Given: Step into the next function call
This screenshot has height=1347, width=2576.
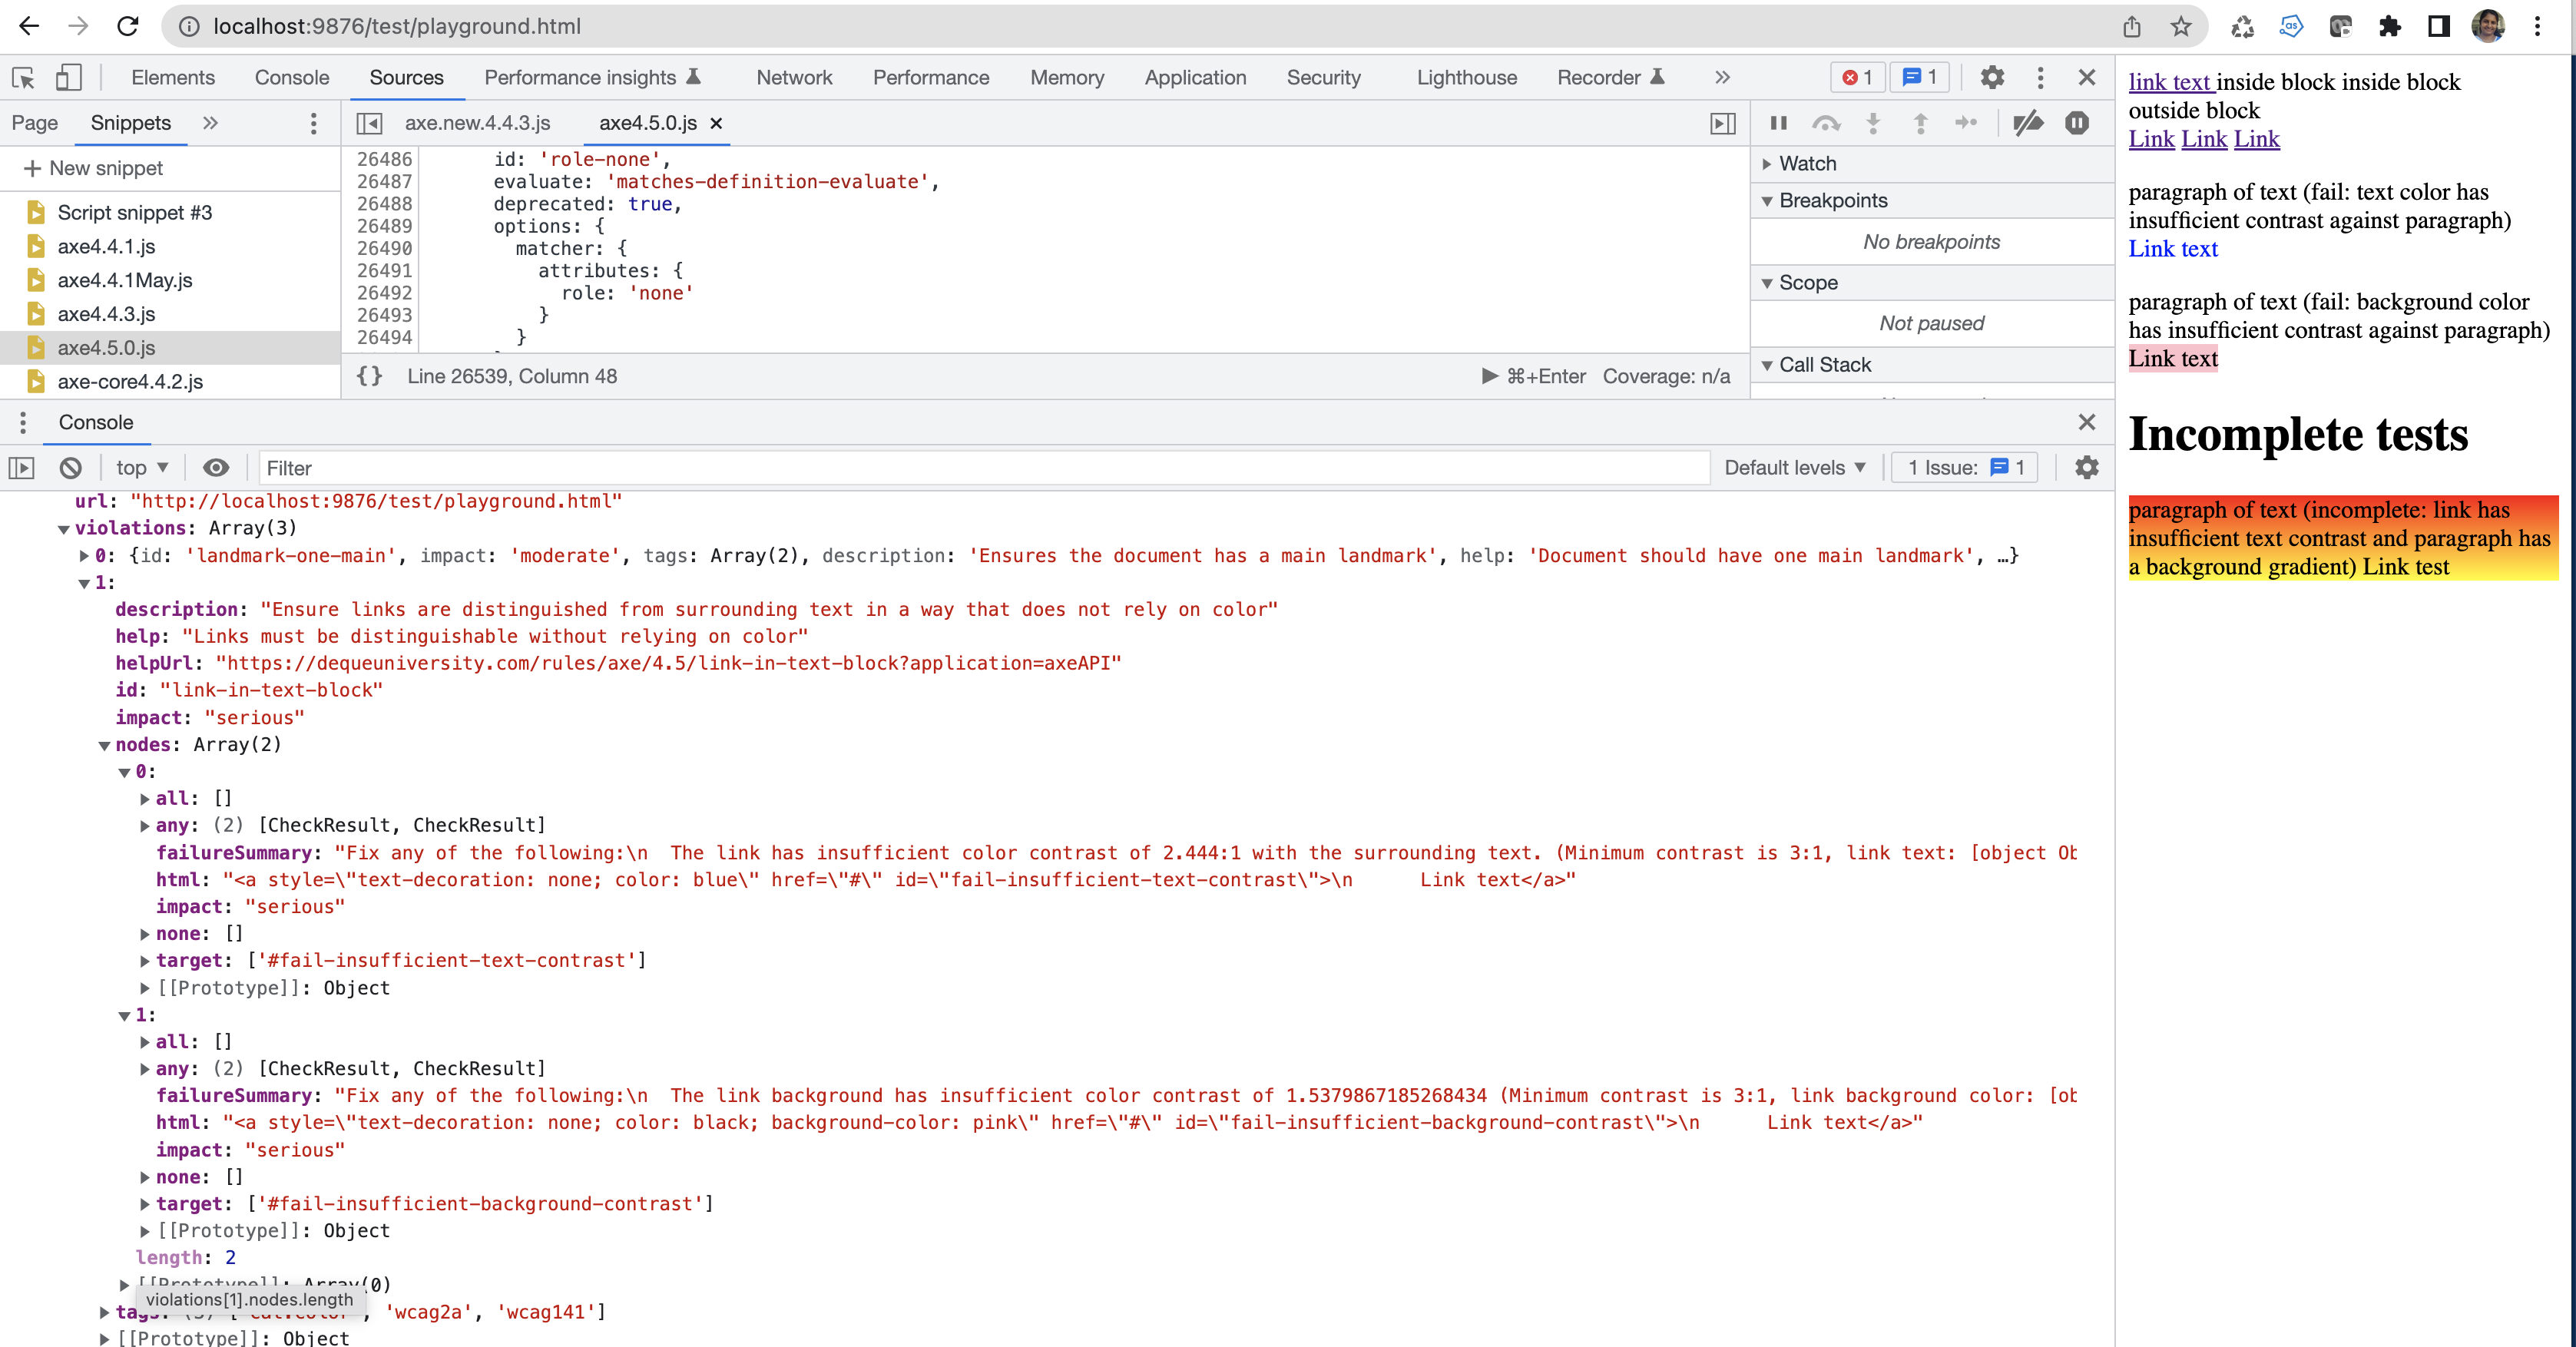Looking at the screenshot, I should 1872,123.
